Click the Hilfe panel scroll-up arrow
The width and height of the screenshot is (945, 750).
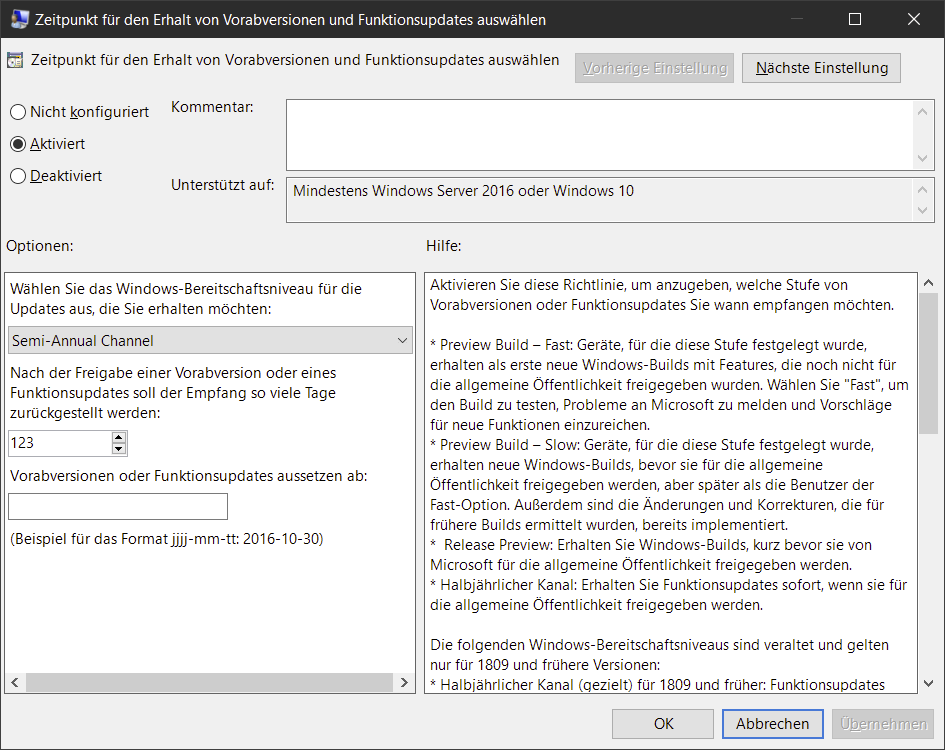point(928,282)
